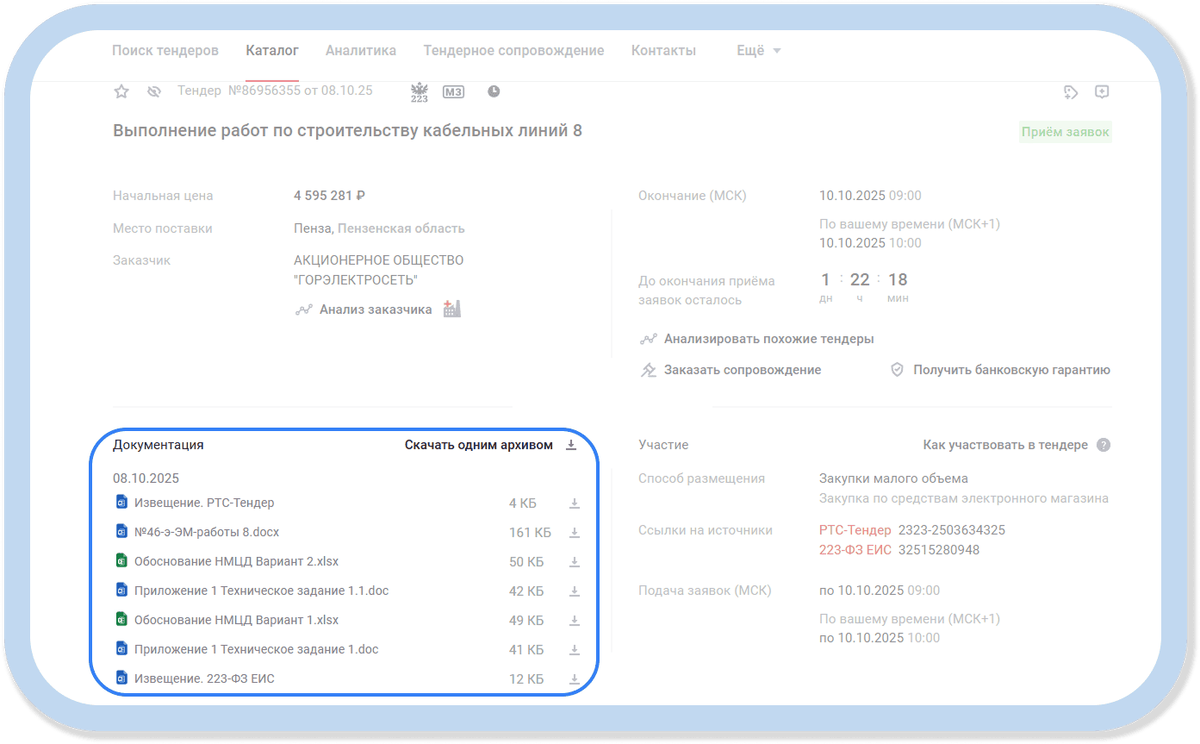Download Извещение. РТС-Тендер file via arrow icon
Screen dimensions: 1200x744
575,503
